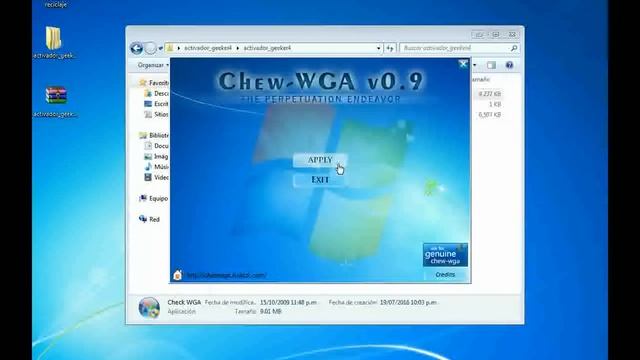Open the Música library
640x360 pixels.
tap(157, 167)
